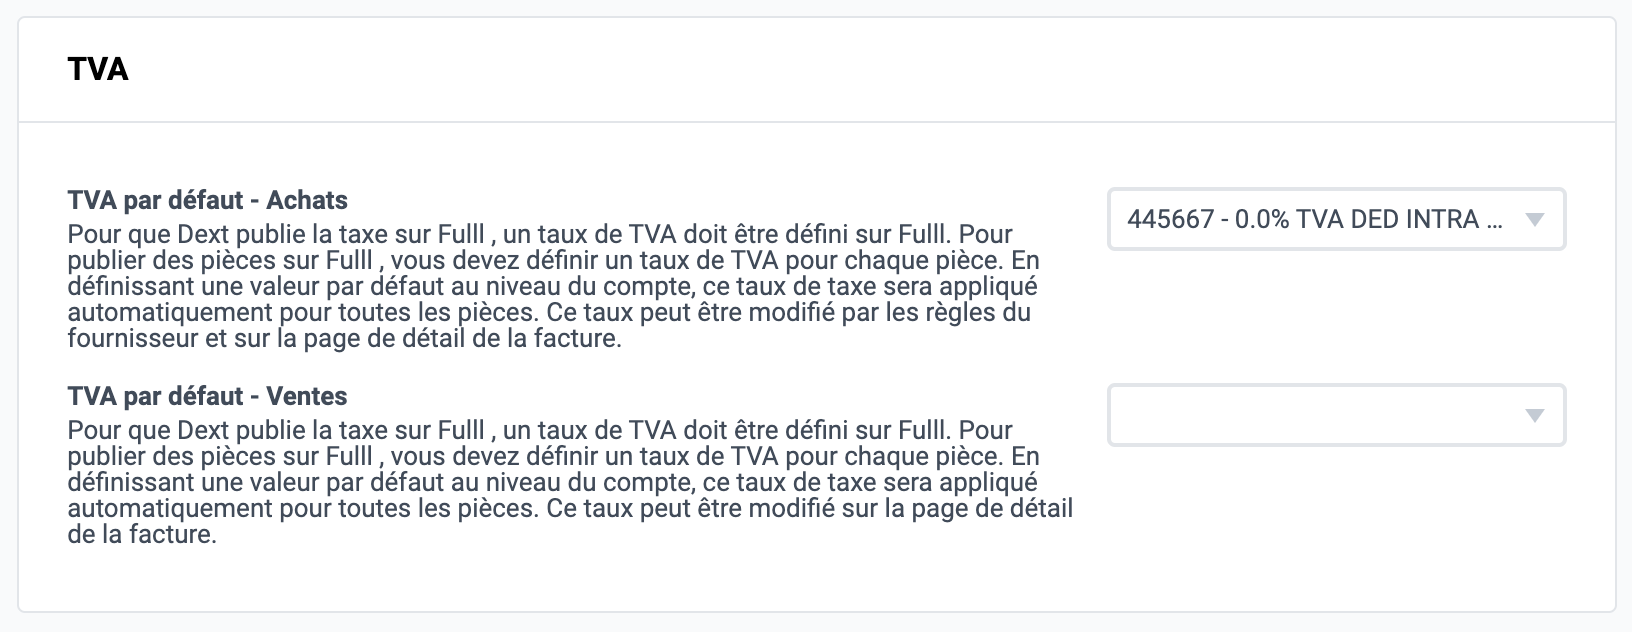The image size is (1632, 632).
Task: Click 'Ventes' in the second field label
Action: point(307,396)
